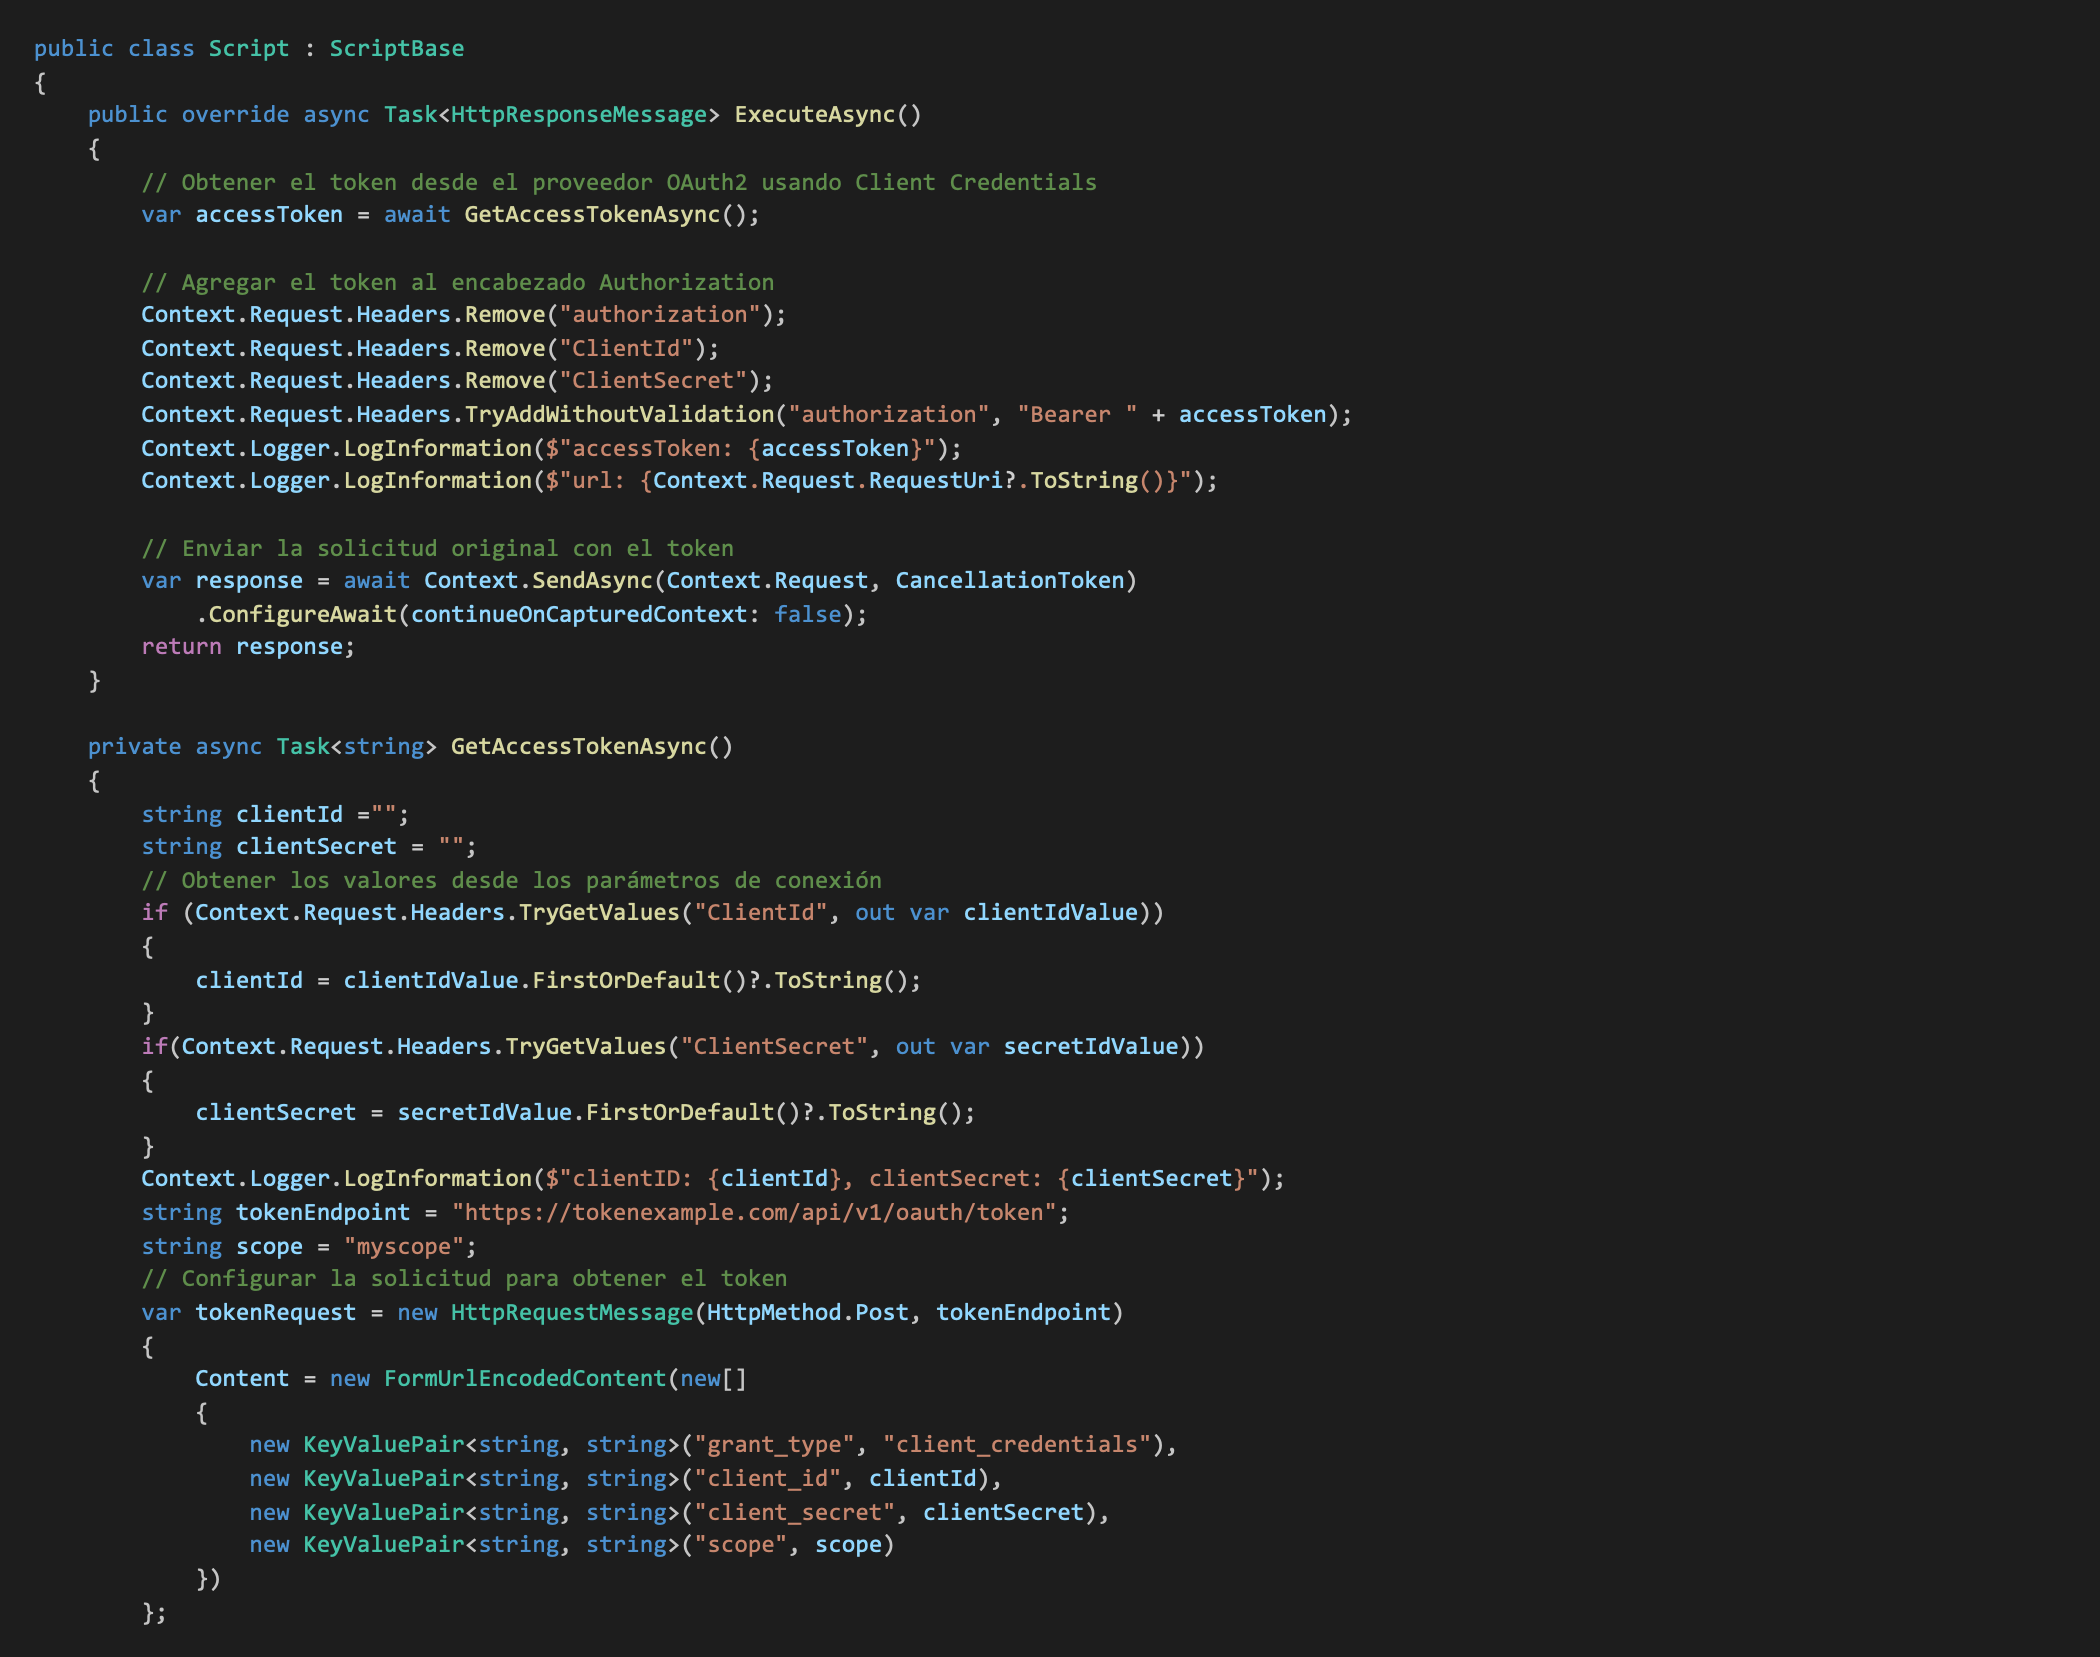The height and width of the screenshot is (1657, 2100).
Task: Select the comment "// Agregar el token al encabezado Authorization"
Action: (458, 282)
